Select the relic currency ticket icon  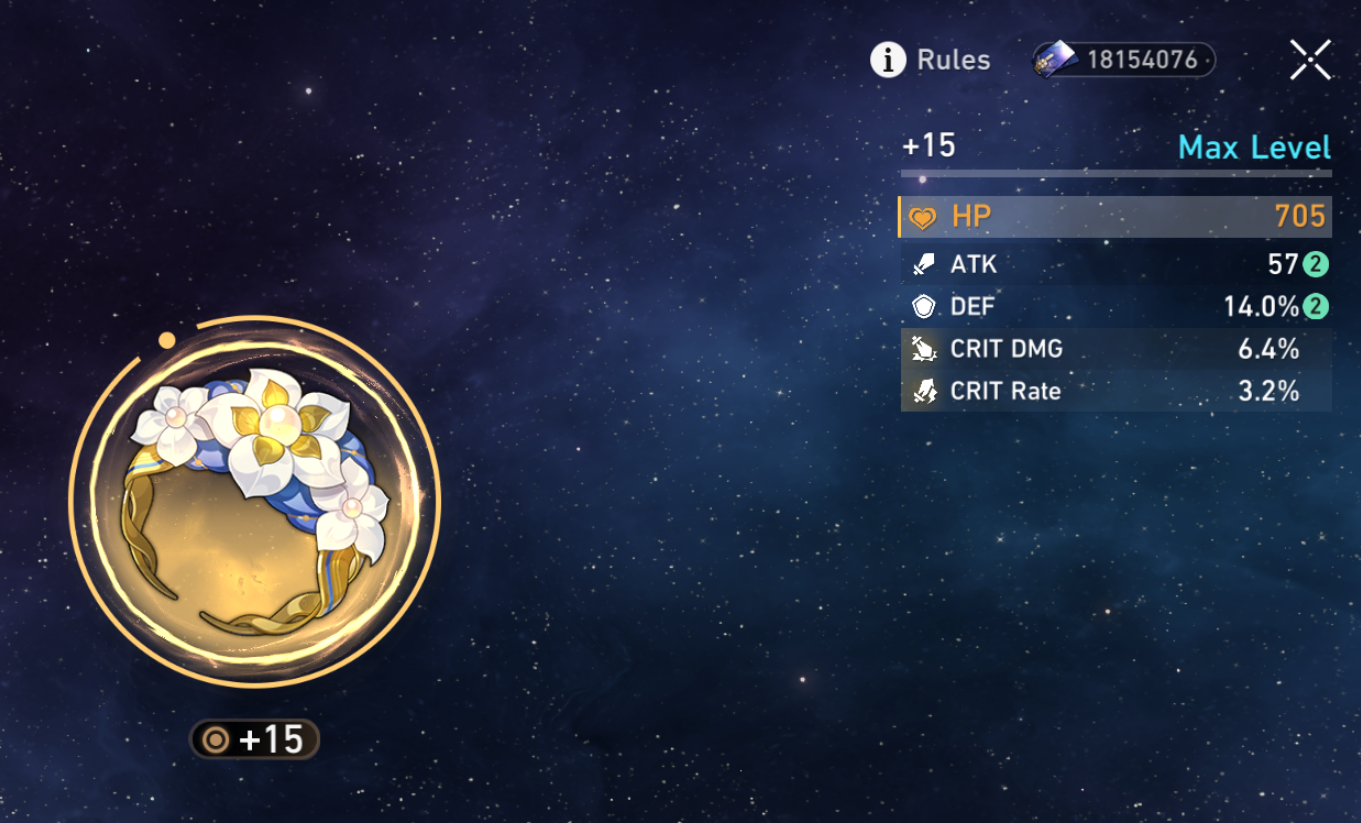click(1056, 60)
